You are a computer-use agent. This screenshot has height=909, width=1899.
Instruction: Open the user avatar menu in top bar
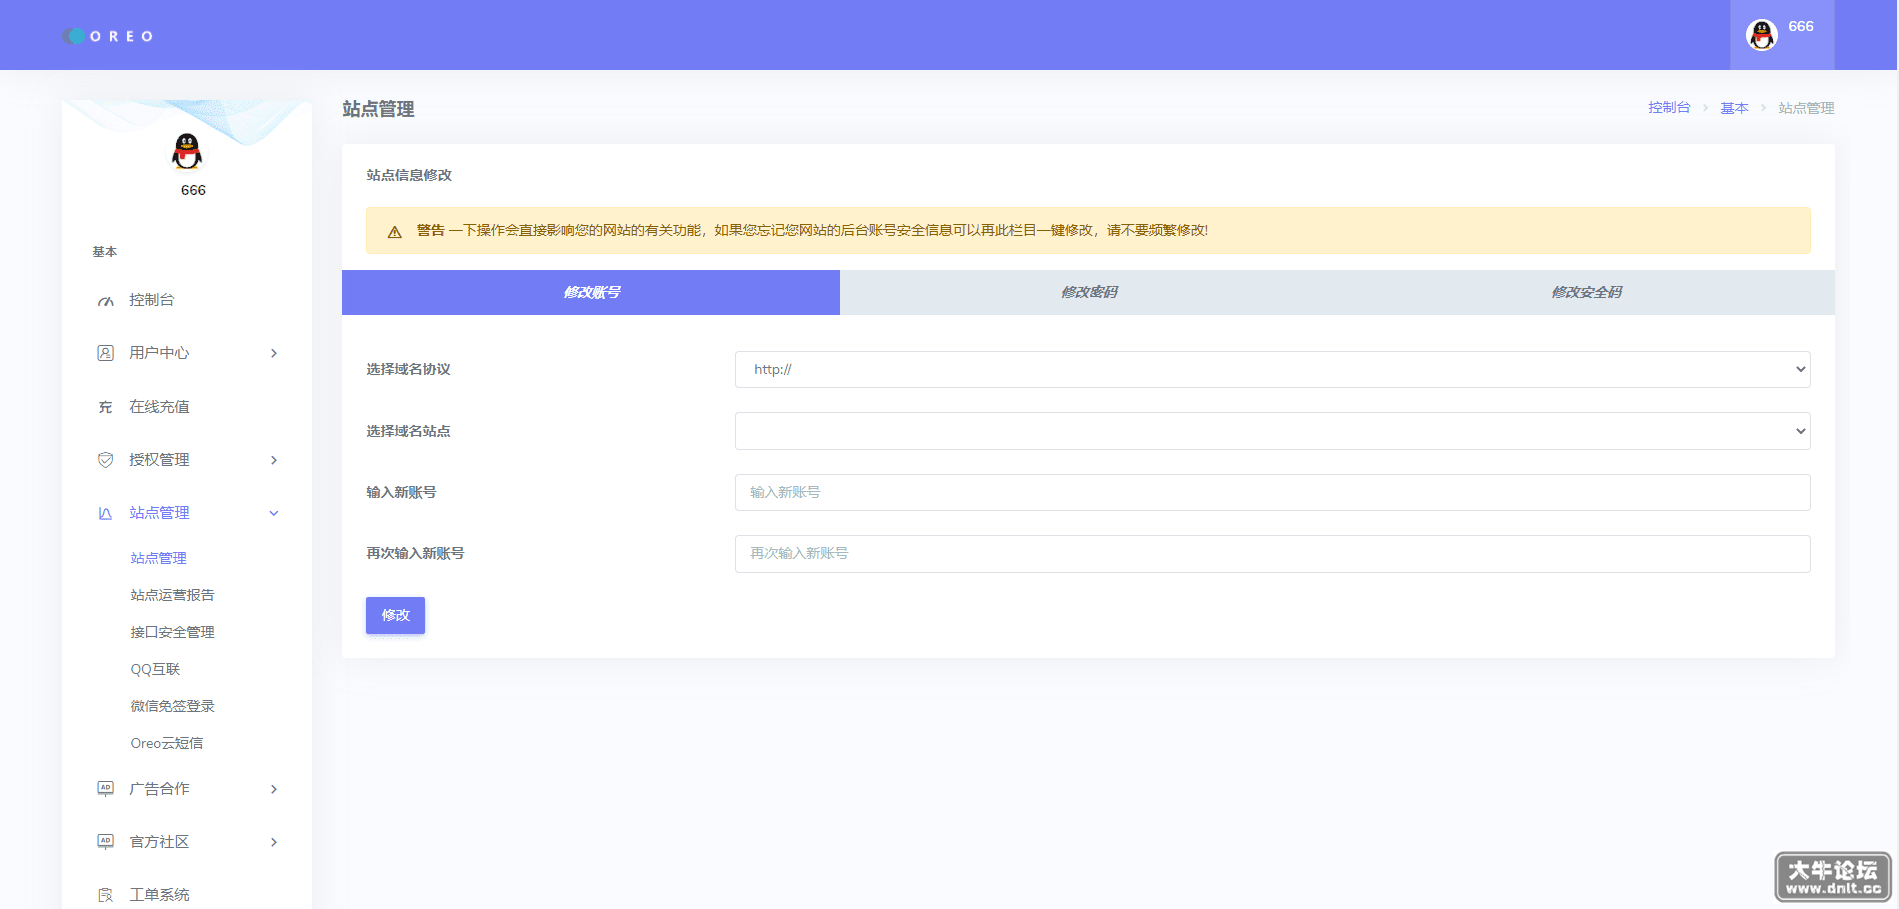tap(1782, 35)
